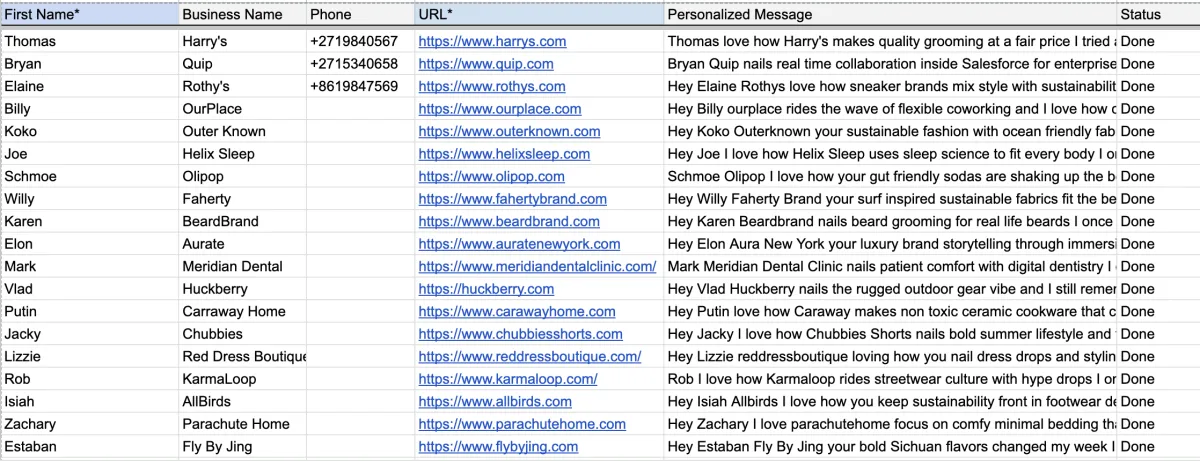This screenshot has height=461, width=1200.
Task: Select the Fly By Jing business name cell
Action: coord(242,446)
